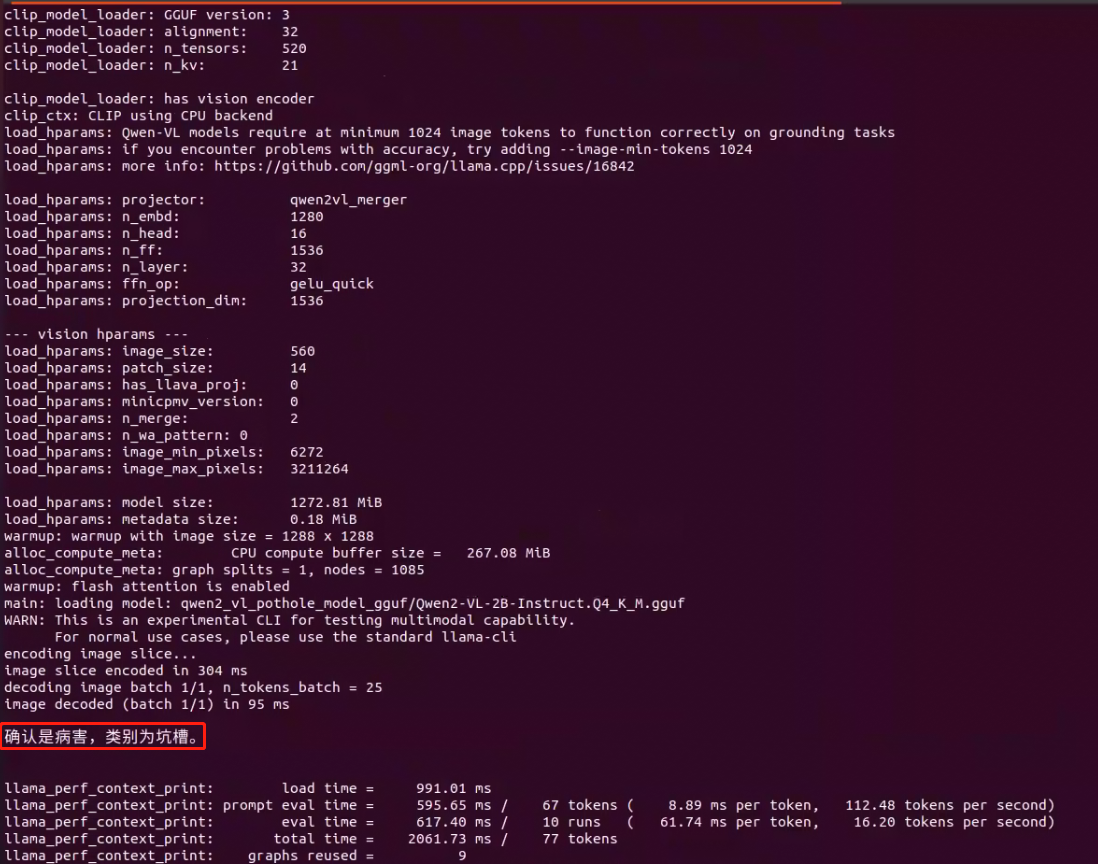Click the red-boxed Chinese output text
This screenshot has height=864, width=1098.
pyautogui.click(x=105, y=738)
